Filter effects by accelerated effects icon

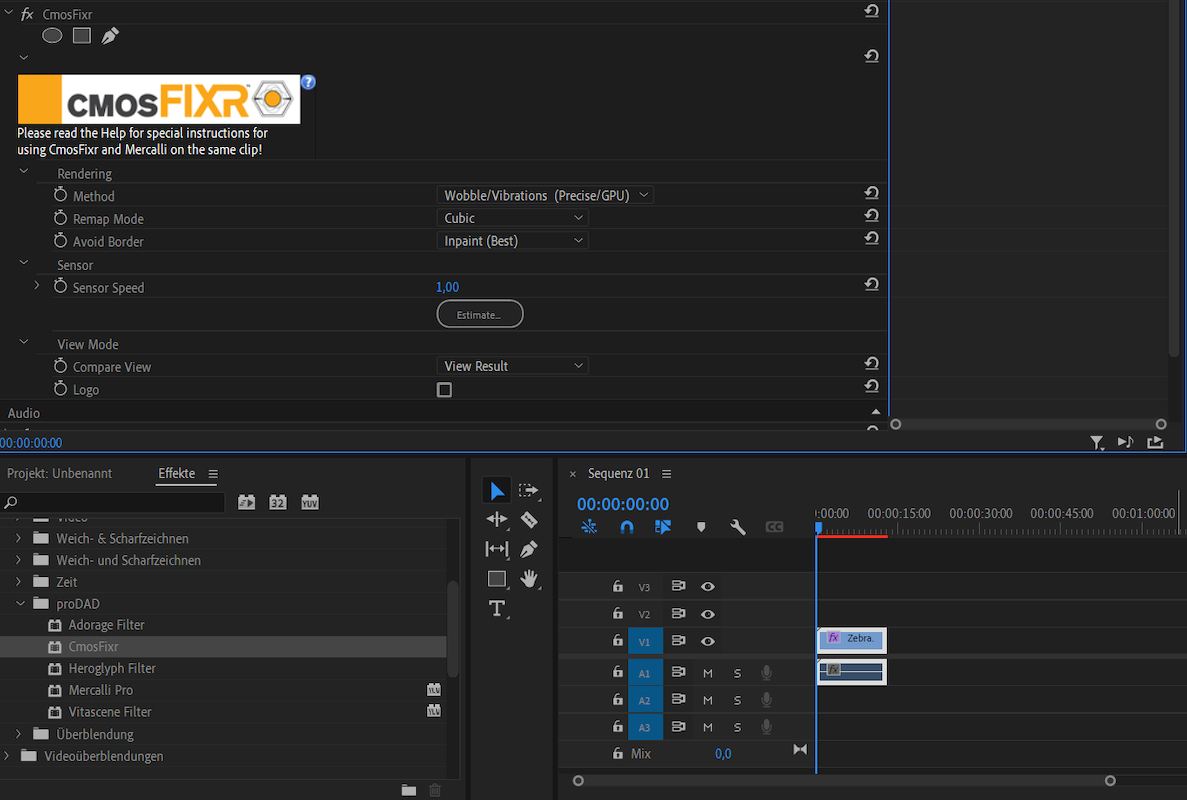(247, 502)
